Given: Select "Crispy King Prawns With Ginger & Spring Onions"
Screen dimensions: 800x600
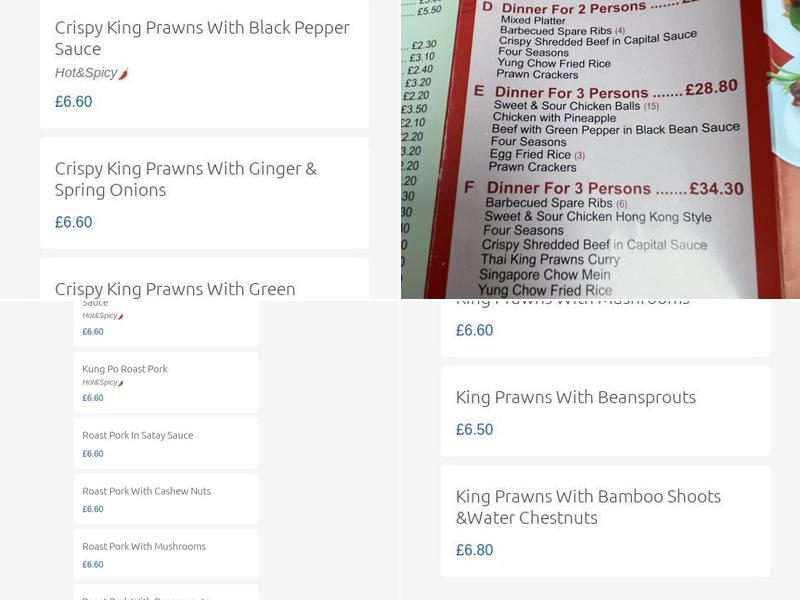Looking at the screenshot, I should (186, 181).
